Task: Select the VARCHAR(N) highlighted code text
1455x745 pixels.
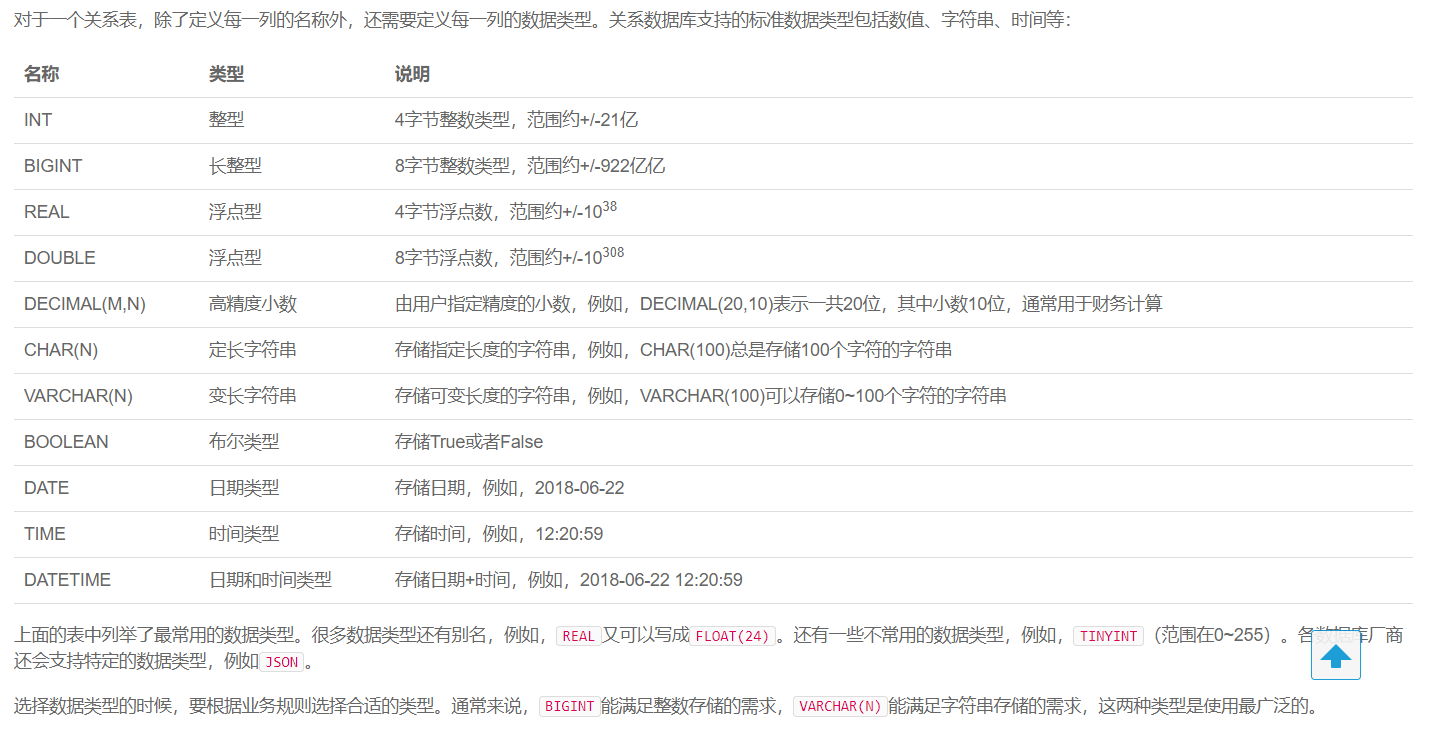Action: 839,706
